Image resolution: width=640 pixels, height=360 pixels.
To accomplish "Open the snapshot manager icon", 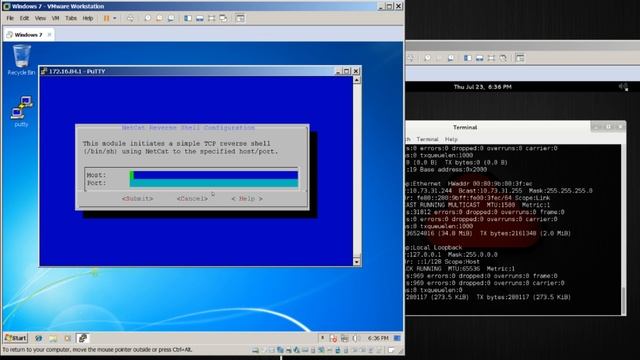I will pos(171,18).
